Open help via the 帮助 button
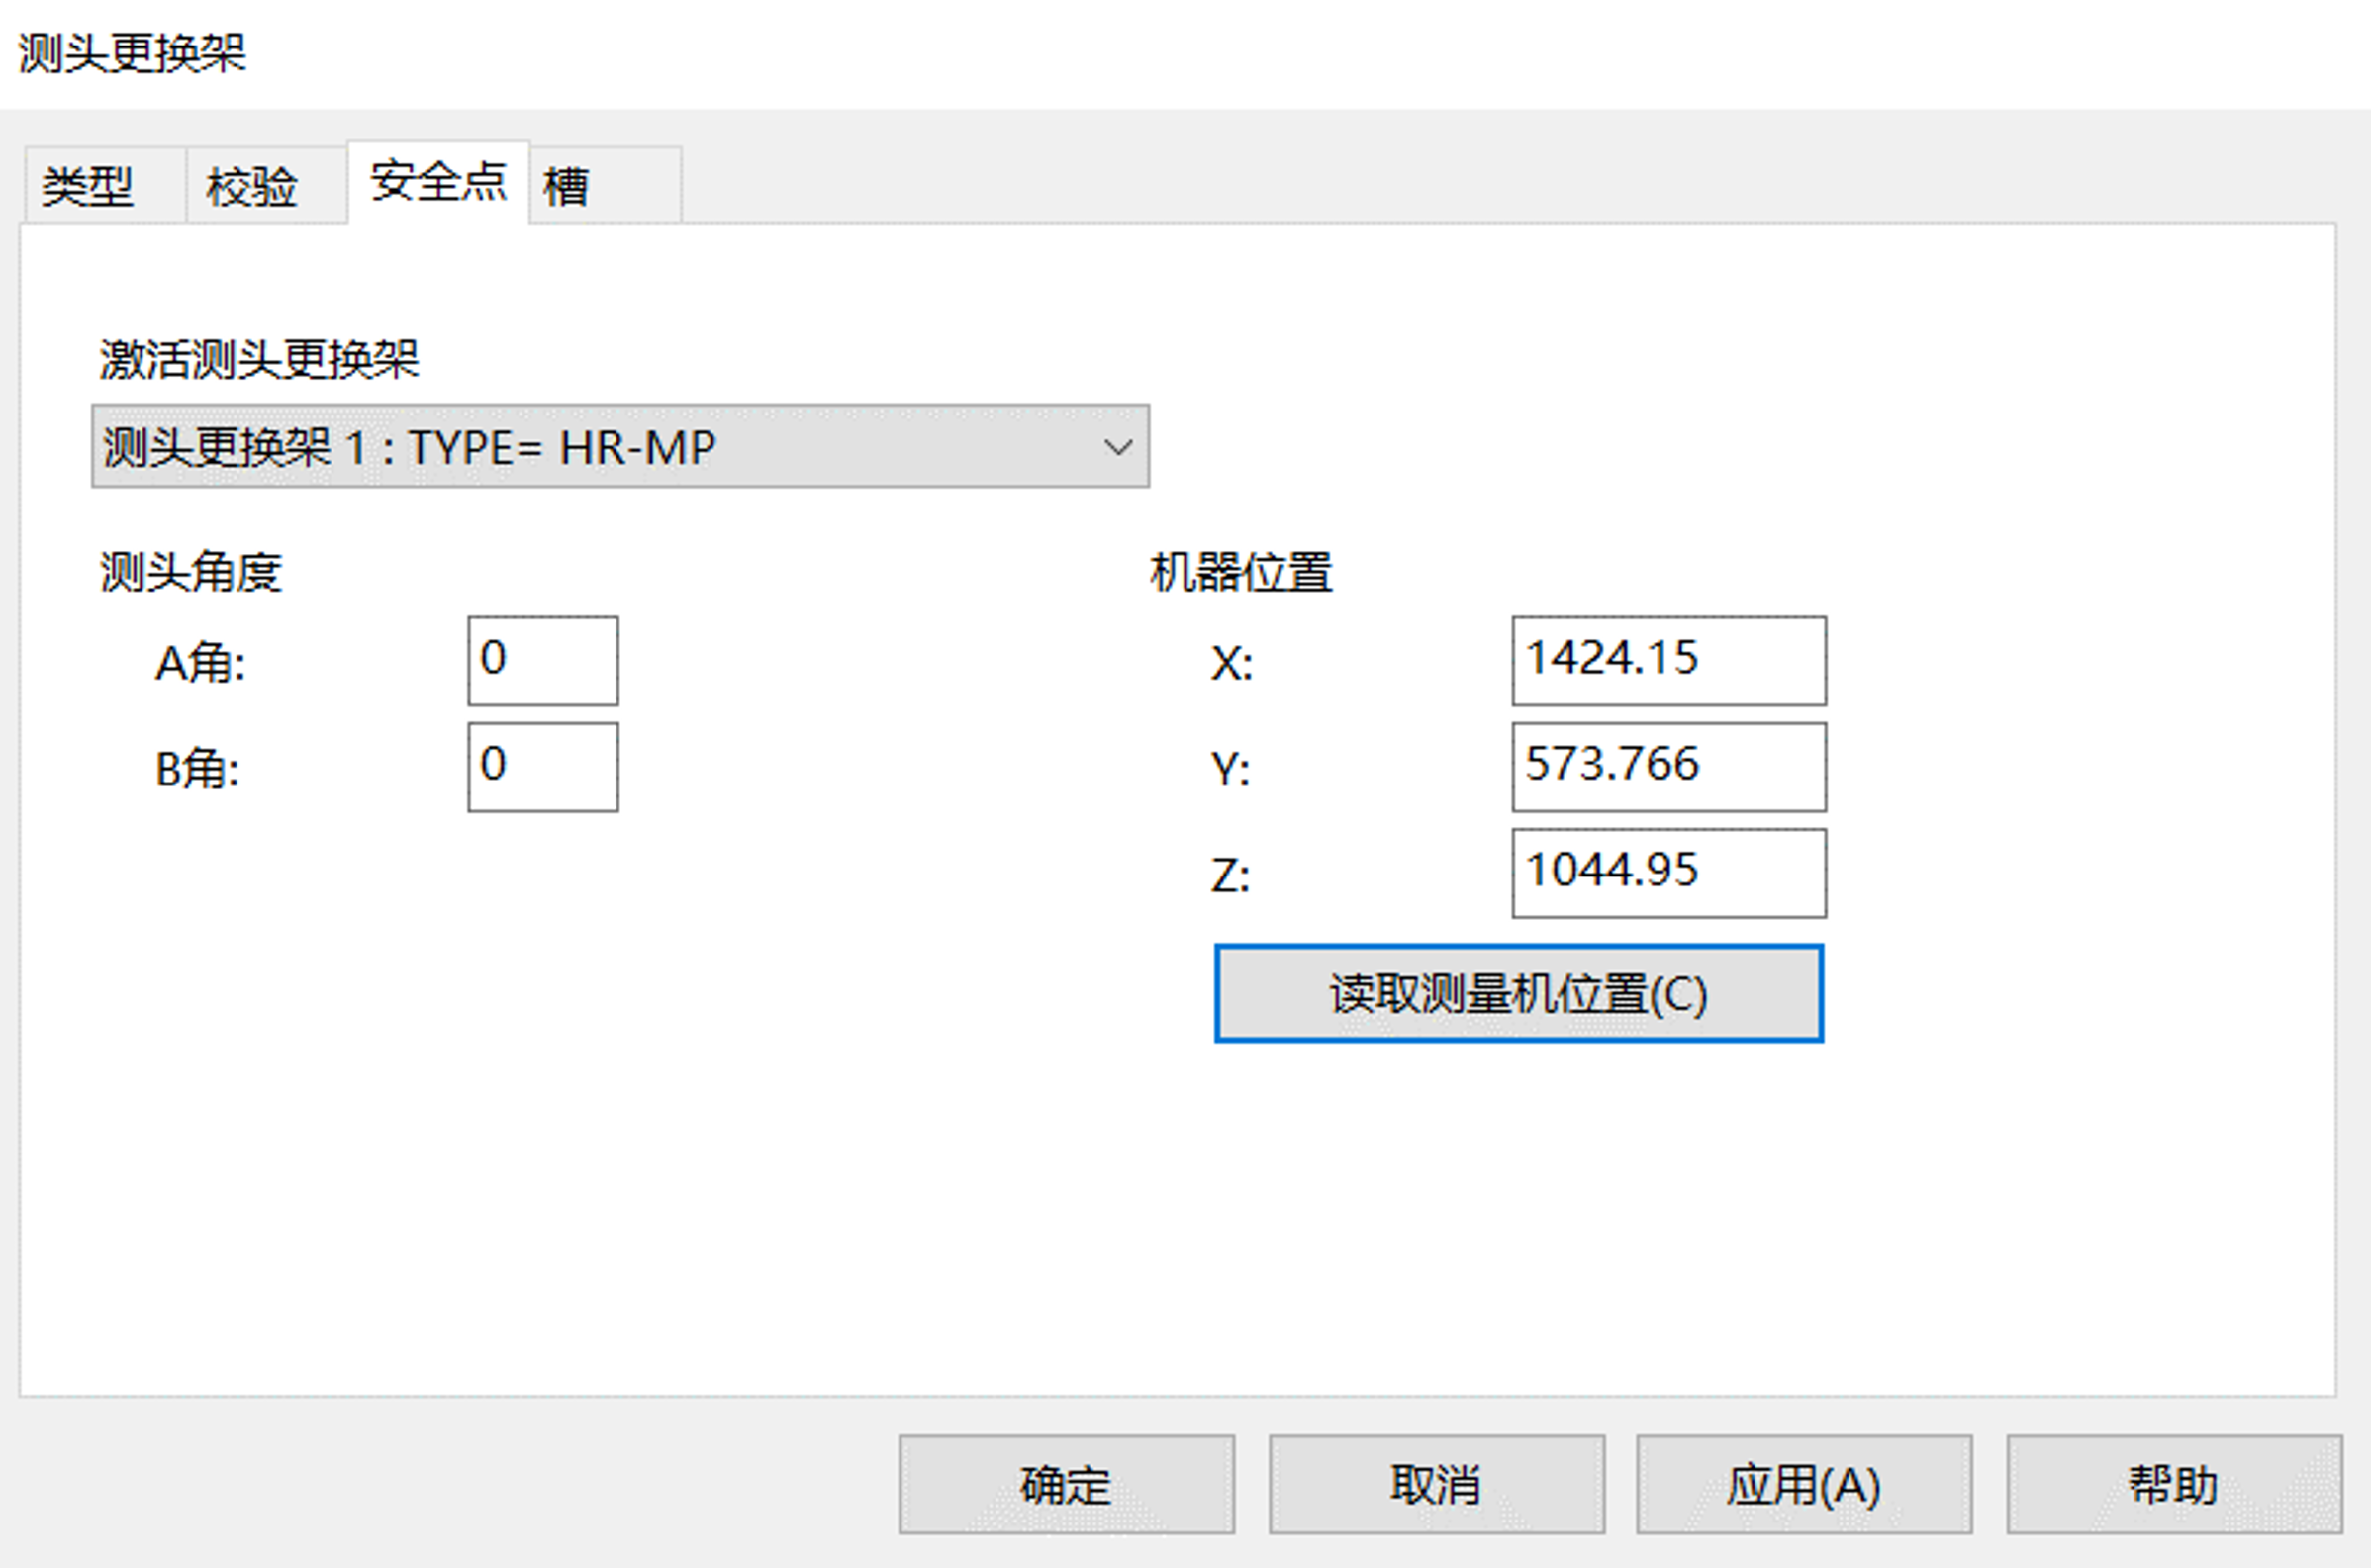 2173,1485
